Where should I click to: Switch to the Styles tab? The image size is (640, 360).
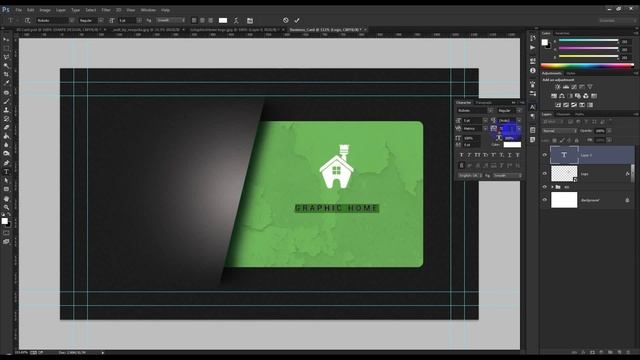571,73
